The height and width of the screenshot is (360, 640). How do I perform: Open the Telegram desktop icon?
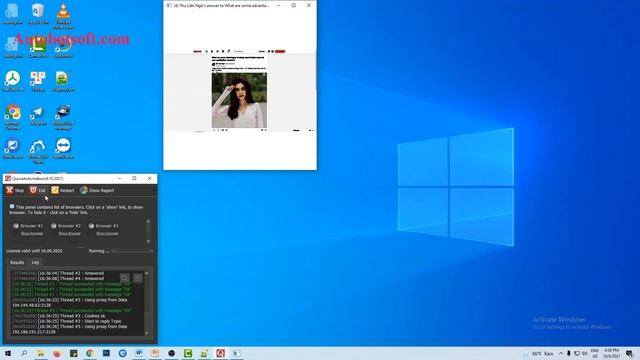[x=38, y=115]
